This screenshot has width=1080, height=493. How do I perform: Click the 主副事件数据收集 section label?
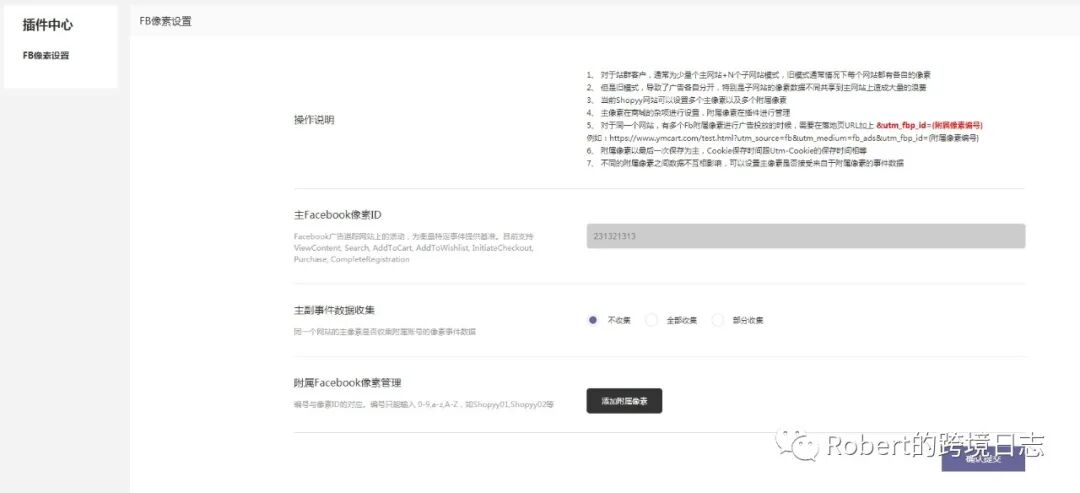pyautogui.click(x=334, y=310)
